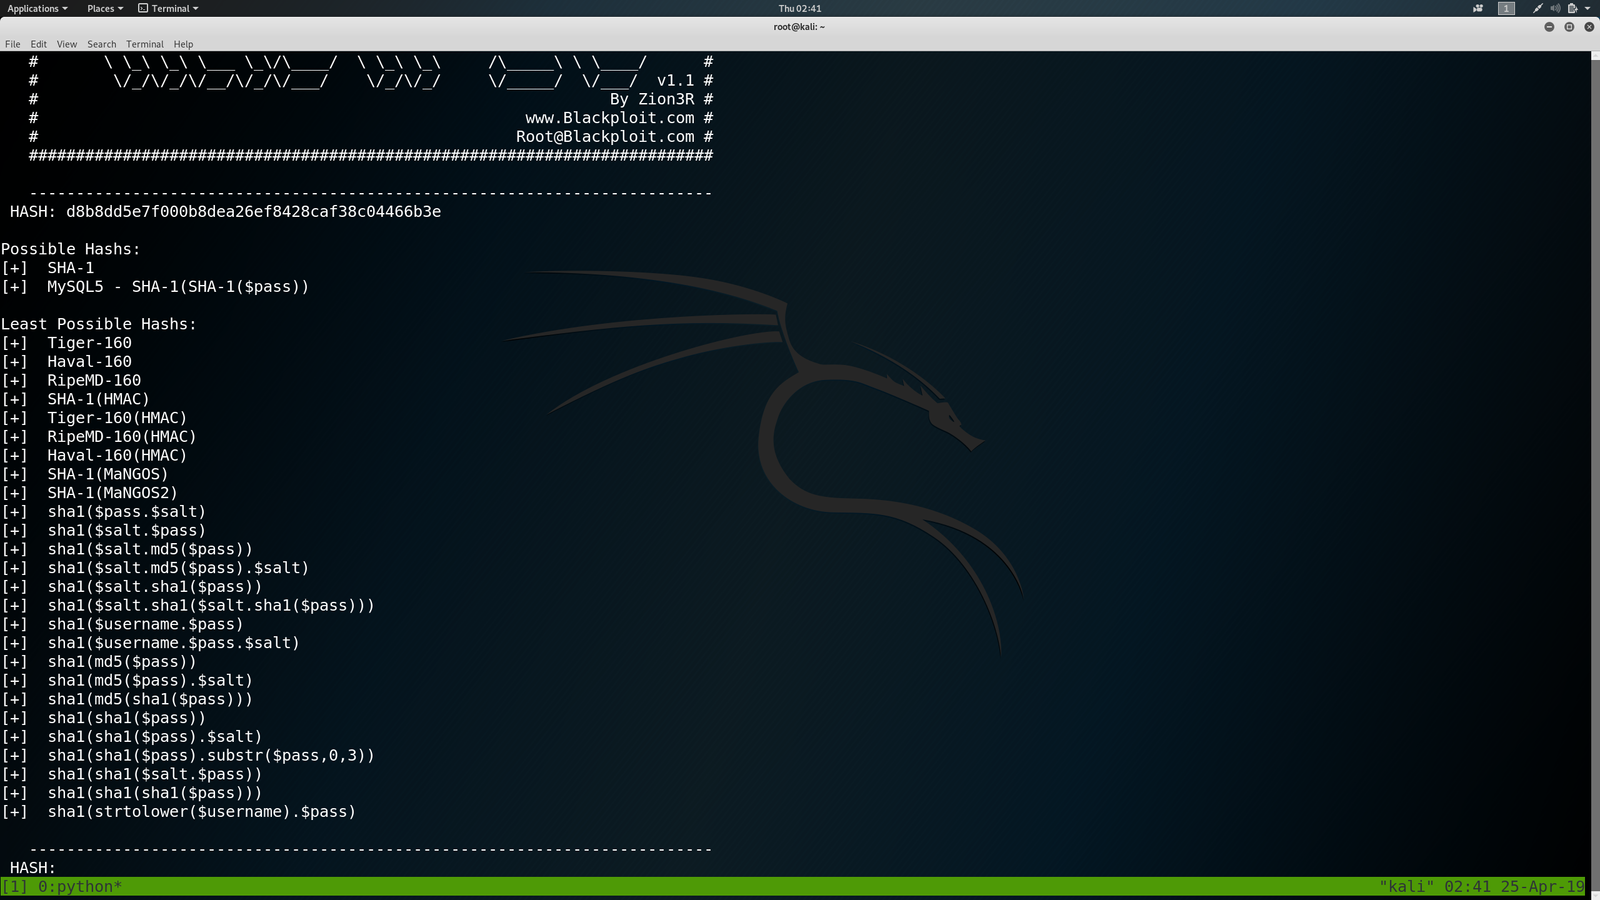This screenshot has width=1600, height=900.
Task: Click the network connection icon in top bar
Action: [x=1537, y=8]
